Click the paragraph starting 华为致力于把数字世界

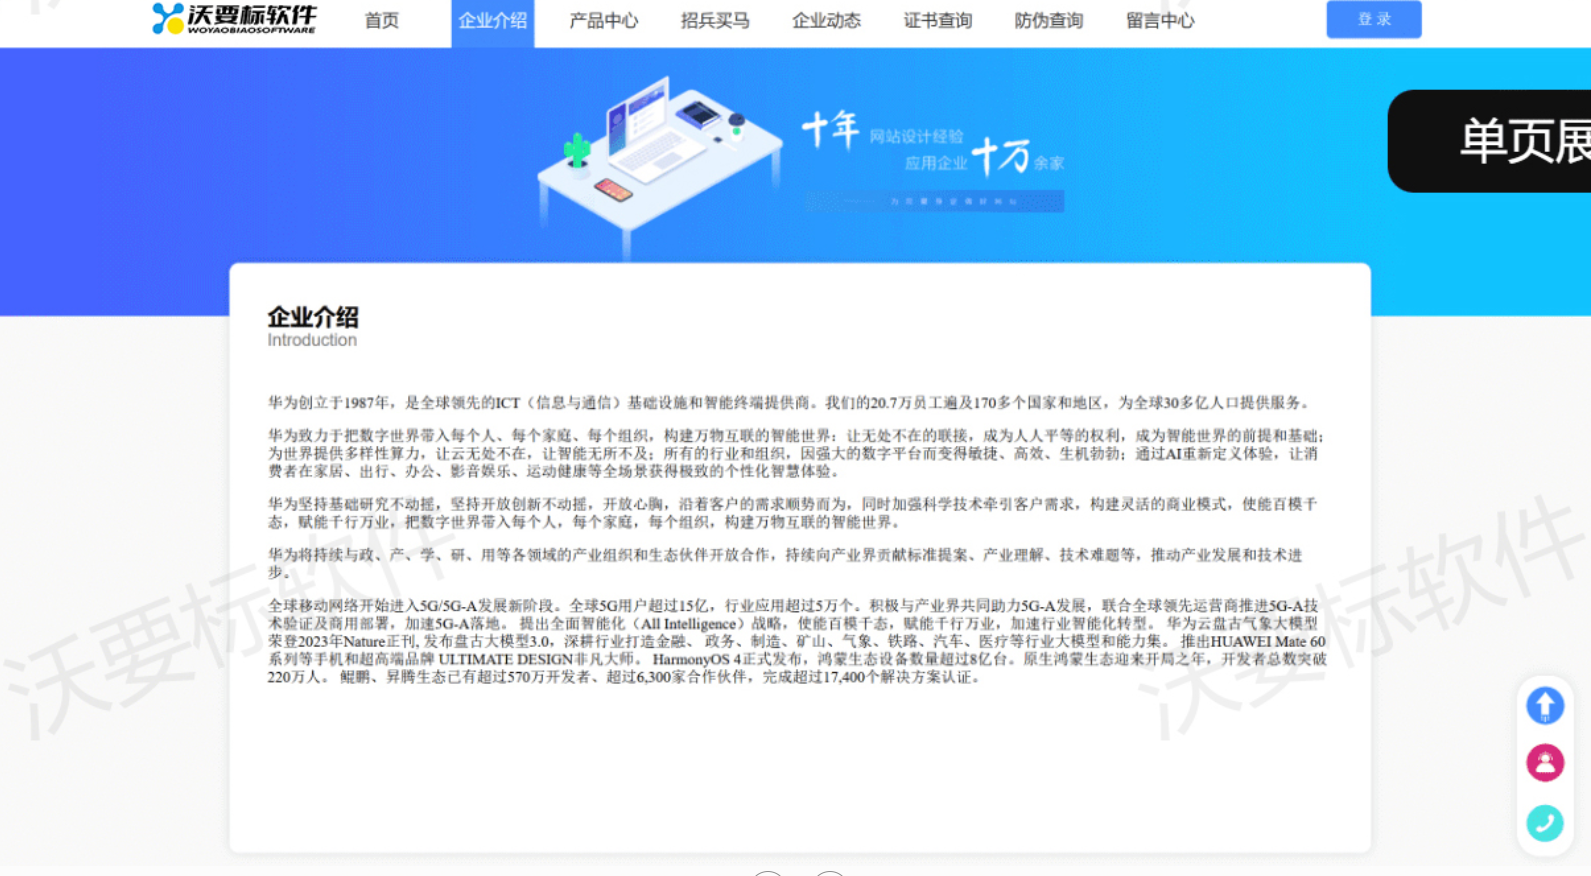point(797,453)
